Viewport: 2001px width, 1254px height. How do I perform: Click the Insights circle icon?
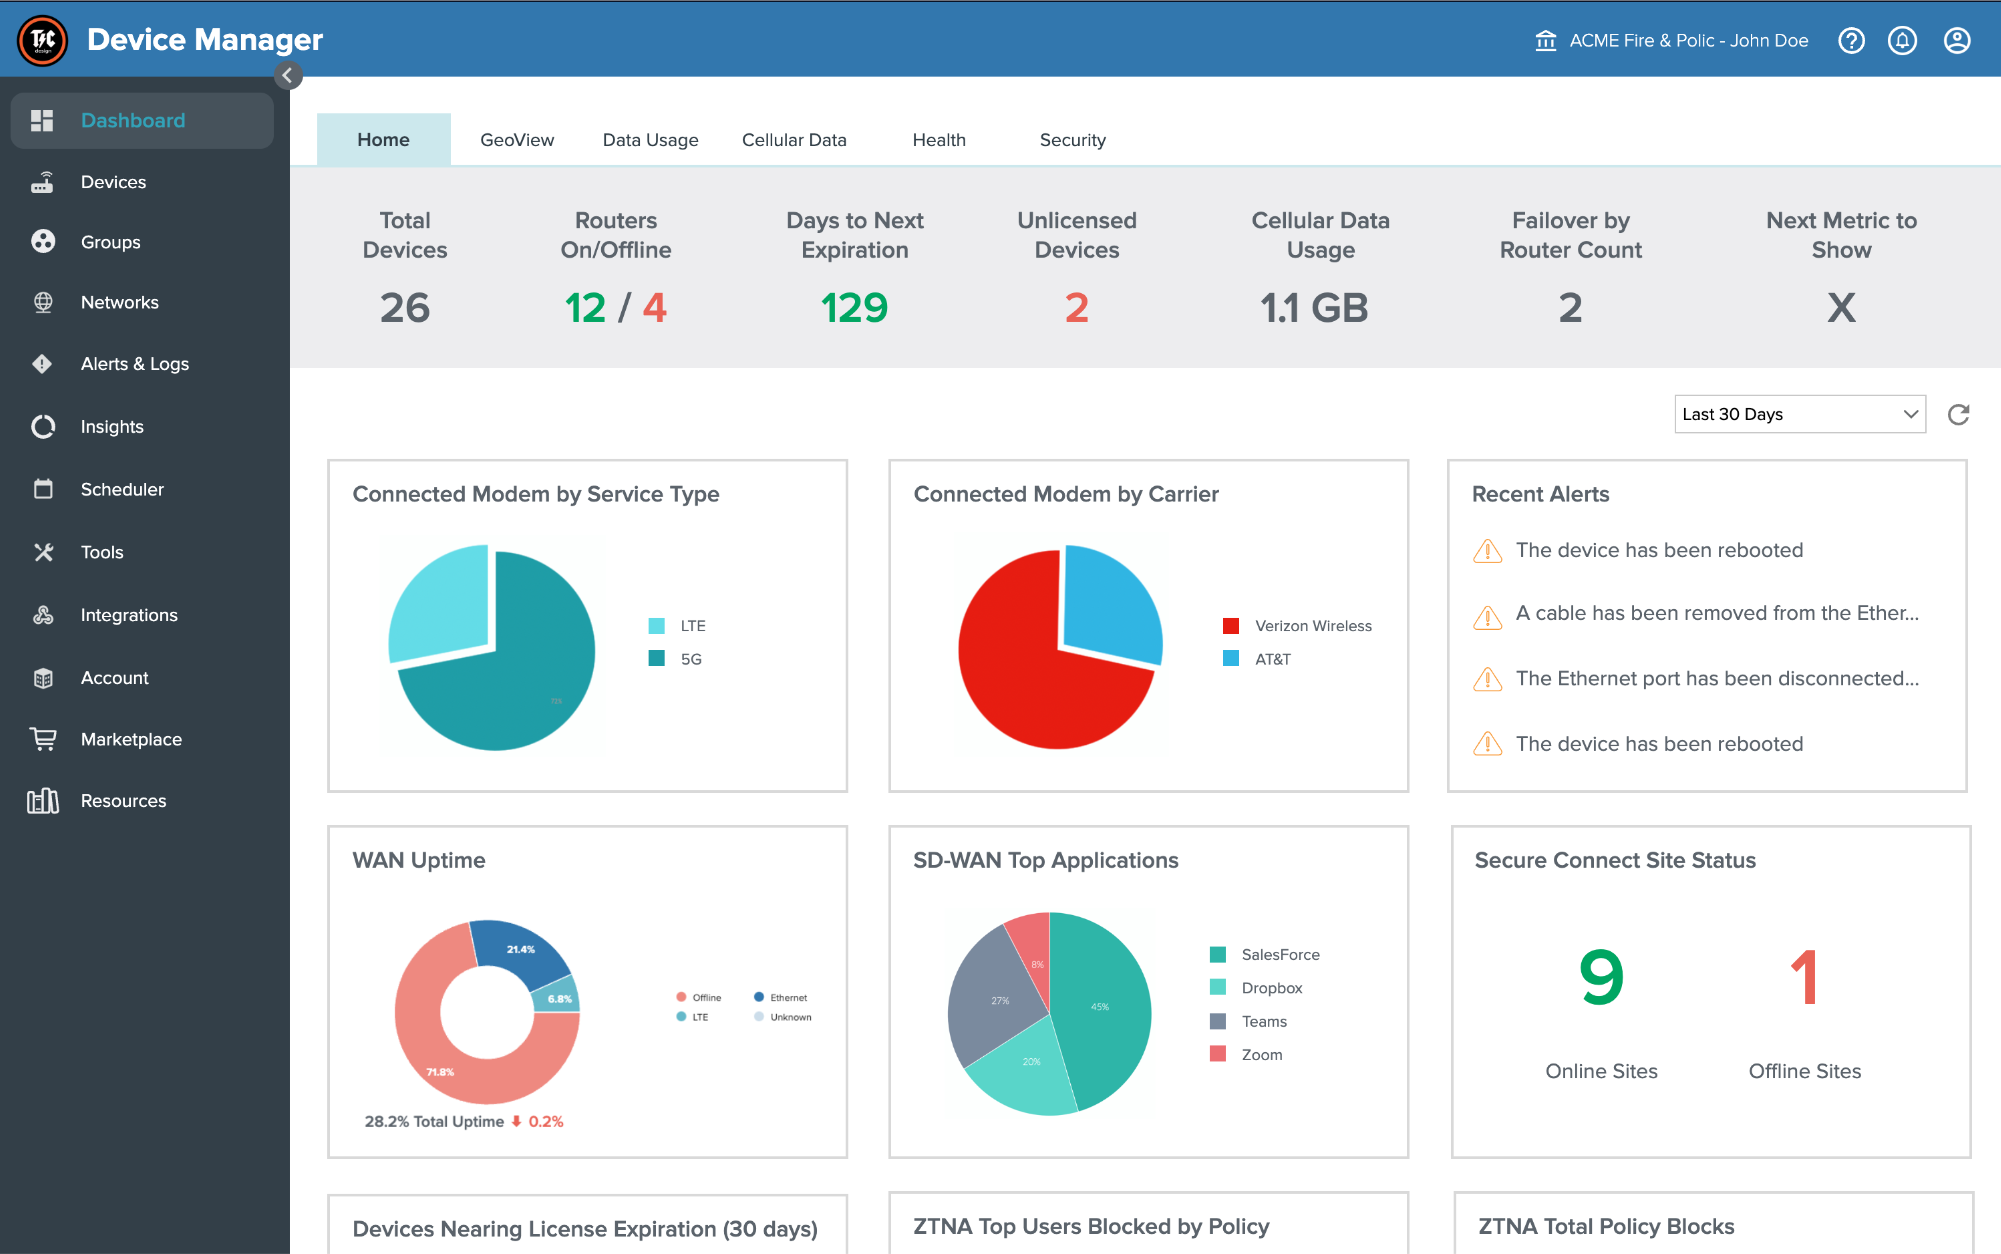click(42, 427)
